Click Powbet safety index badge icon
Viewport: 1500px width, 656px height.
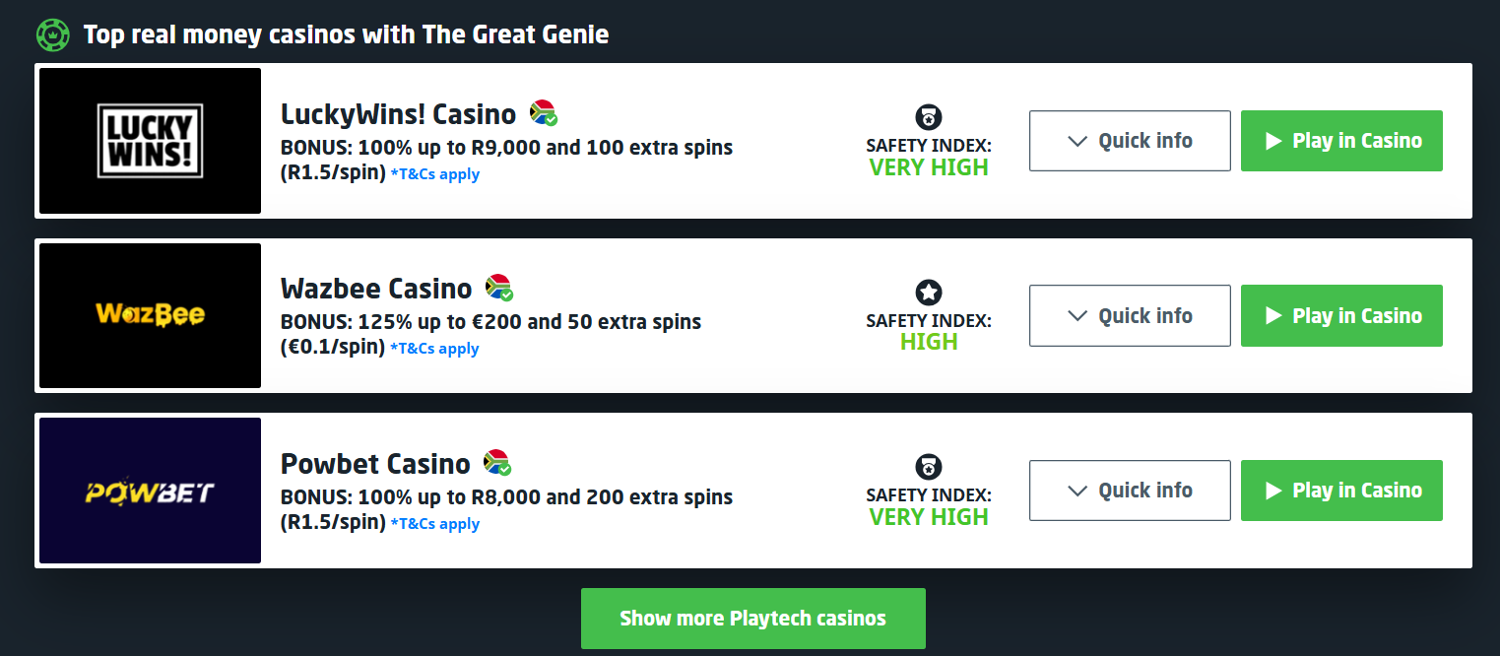click(x=928, y=467)
